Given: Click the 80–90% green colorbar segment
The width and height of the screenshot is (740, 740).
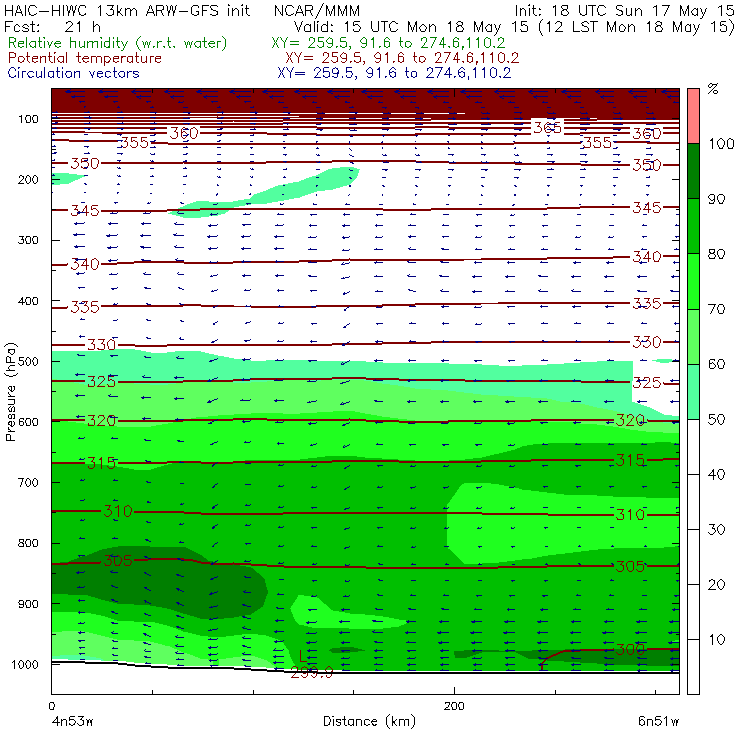Looking at the screenshot, I should coord(693,226).
